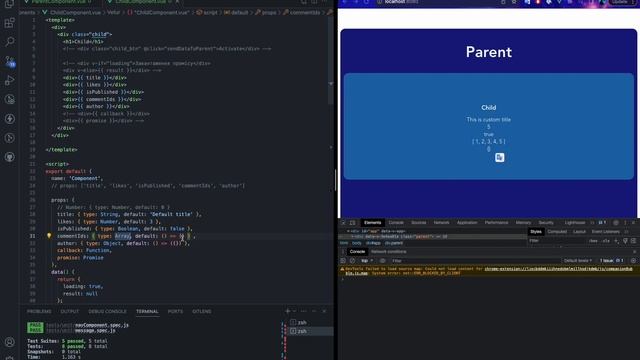Open the Computed tab in DevTools
The height and width of the screenshot is (360, 640).
tap(557, 232)
